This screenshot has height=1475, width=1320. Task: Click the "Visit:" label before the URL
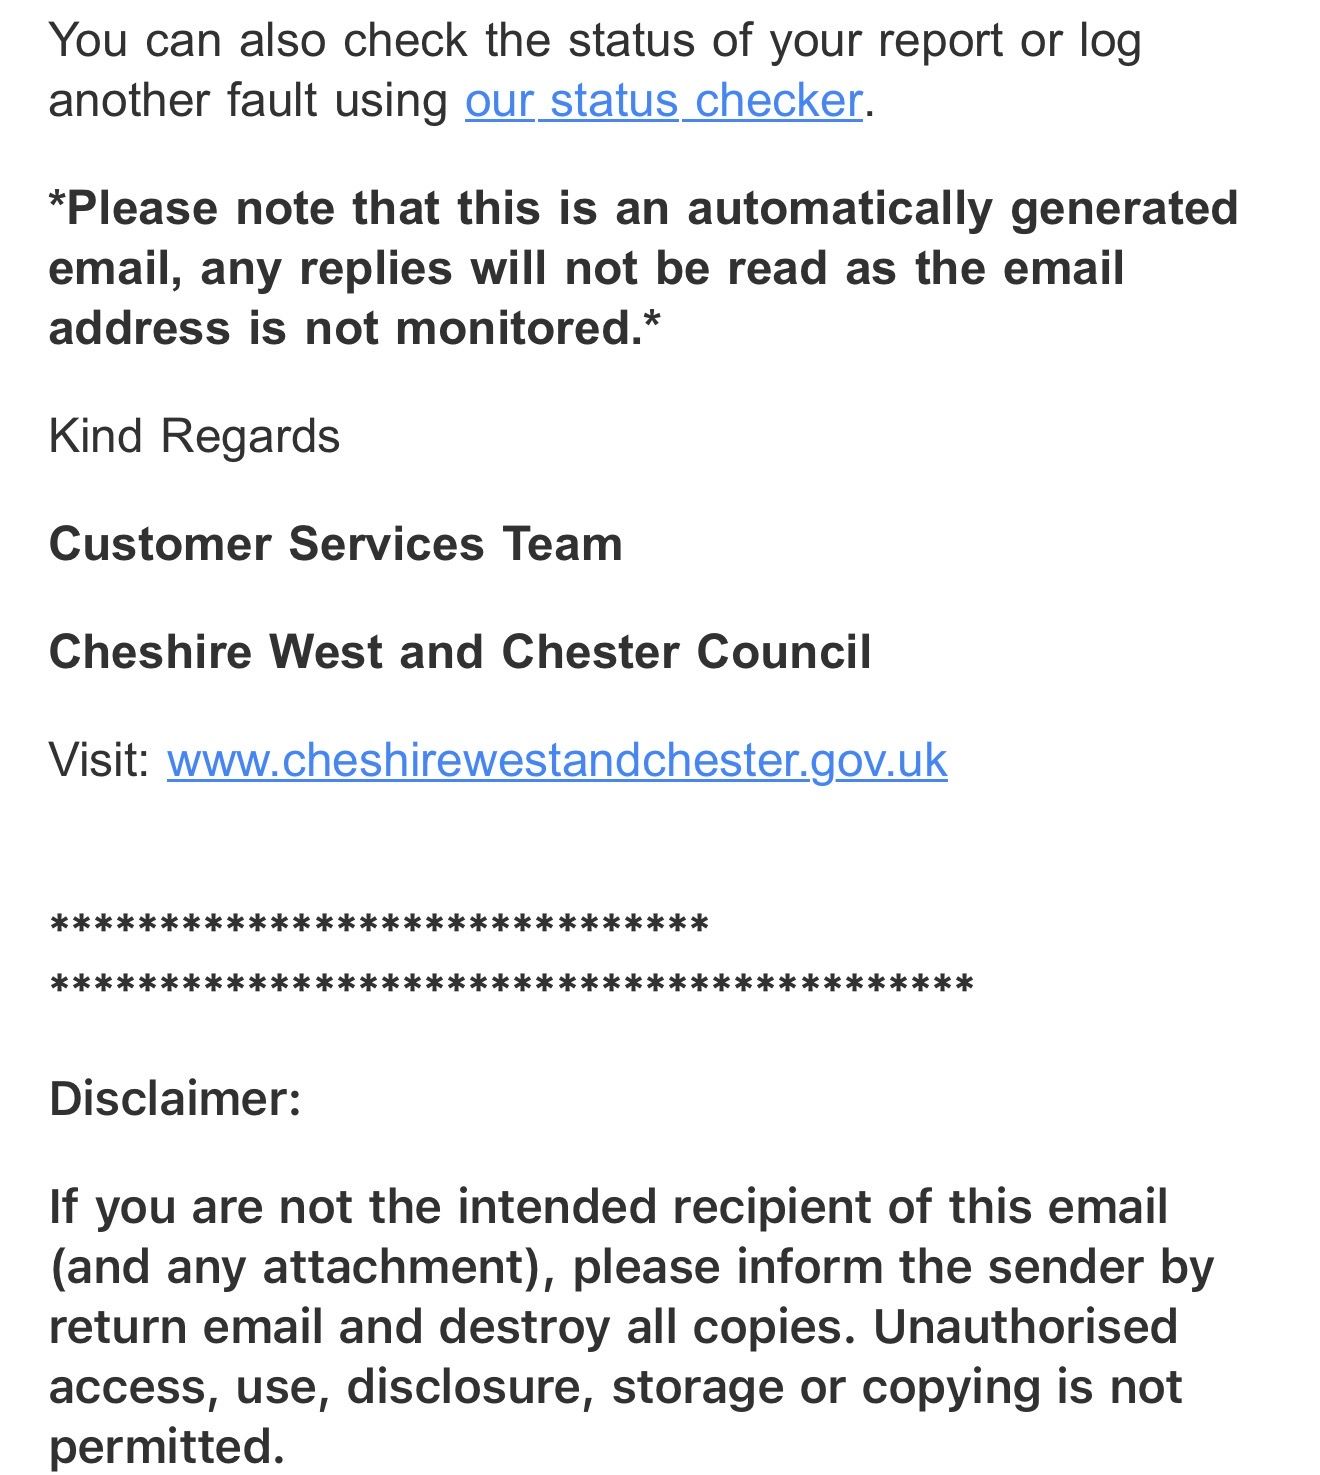98,760
